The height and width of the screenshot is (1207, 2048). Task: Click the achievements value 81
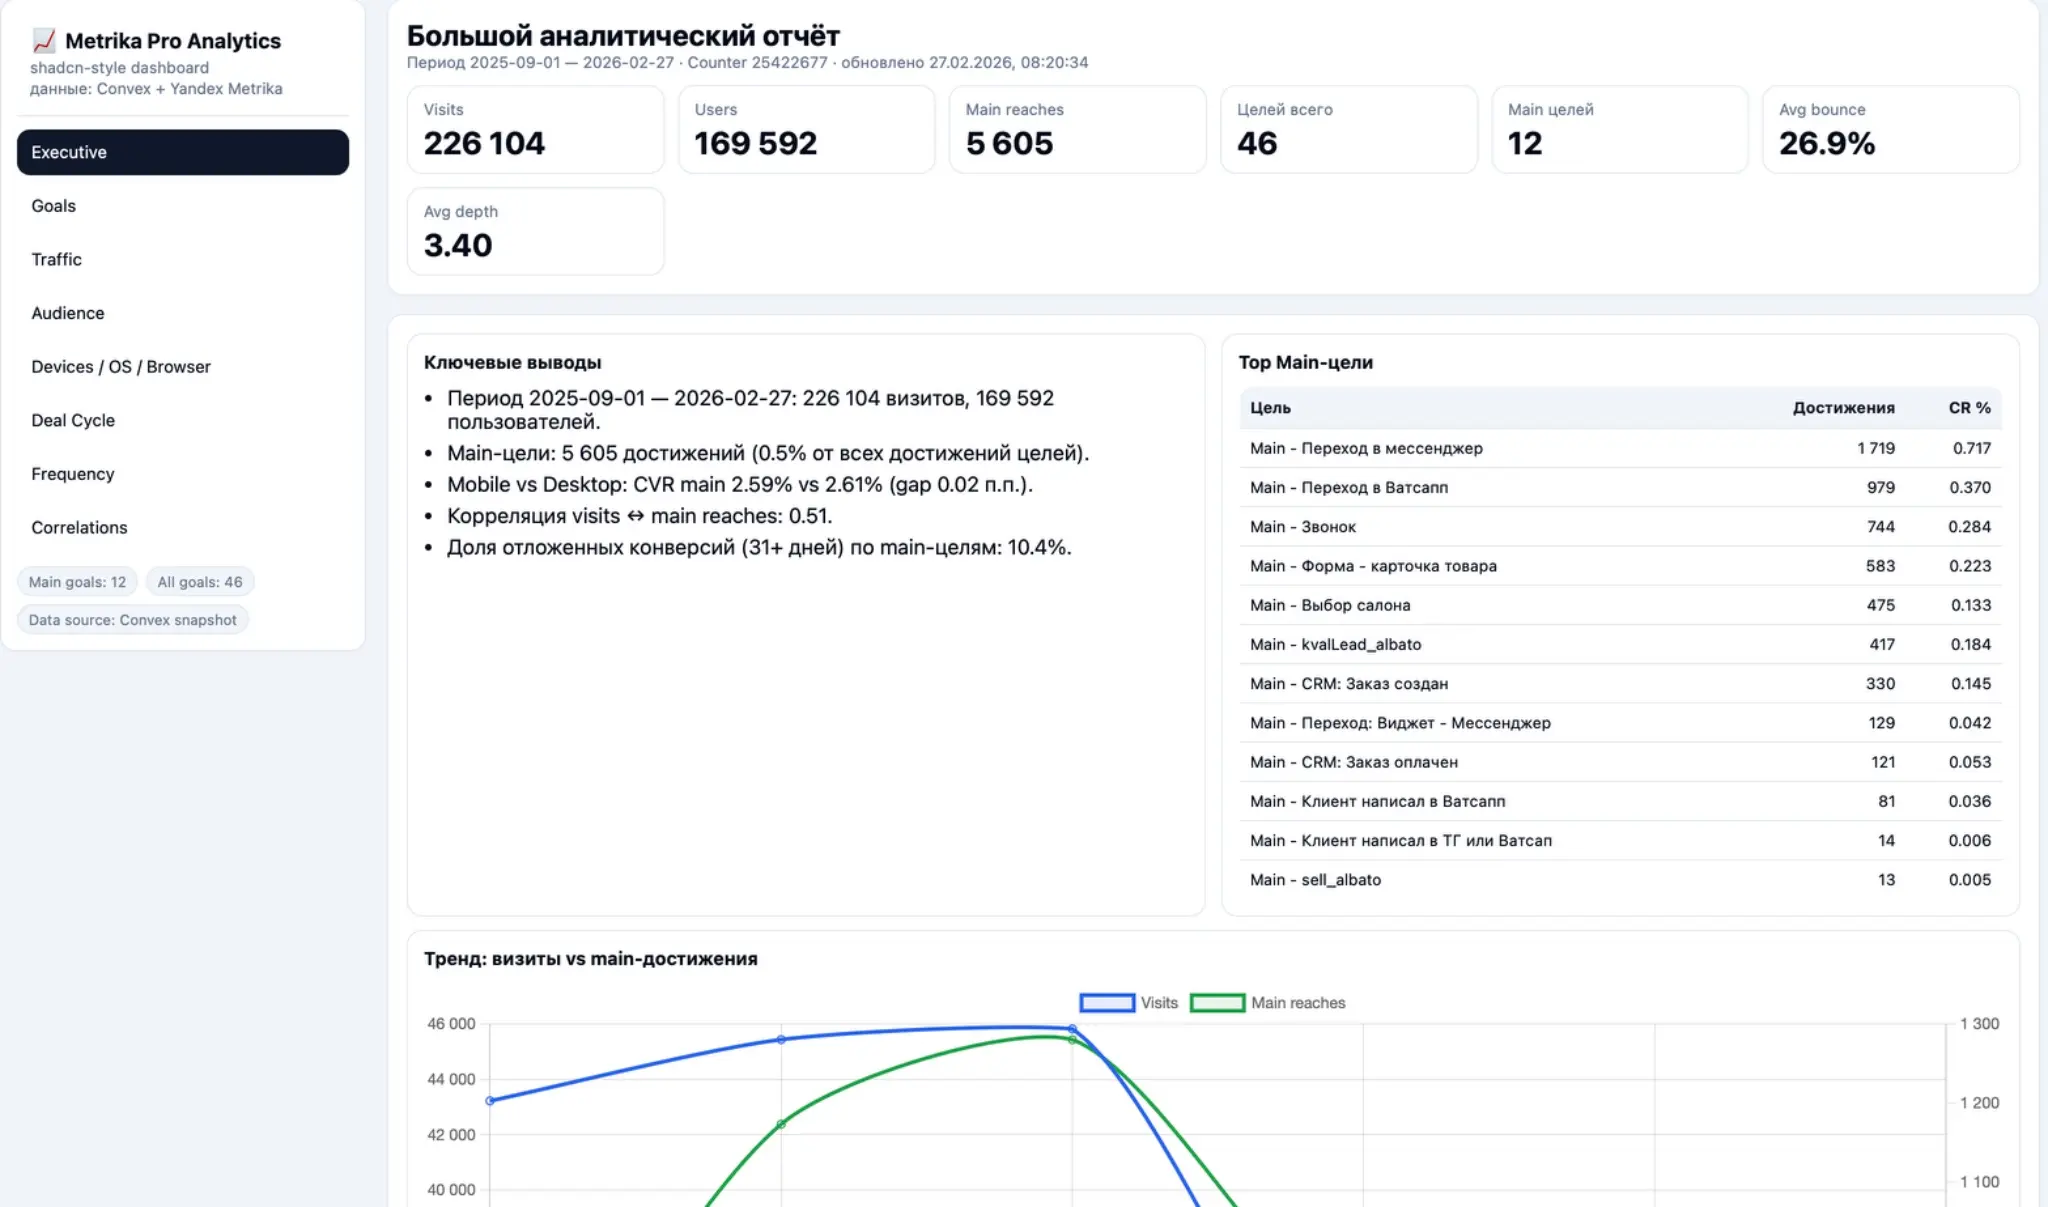[1887, 801]
